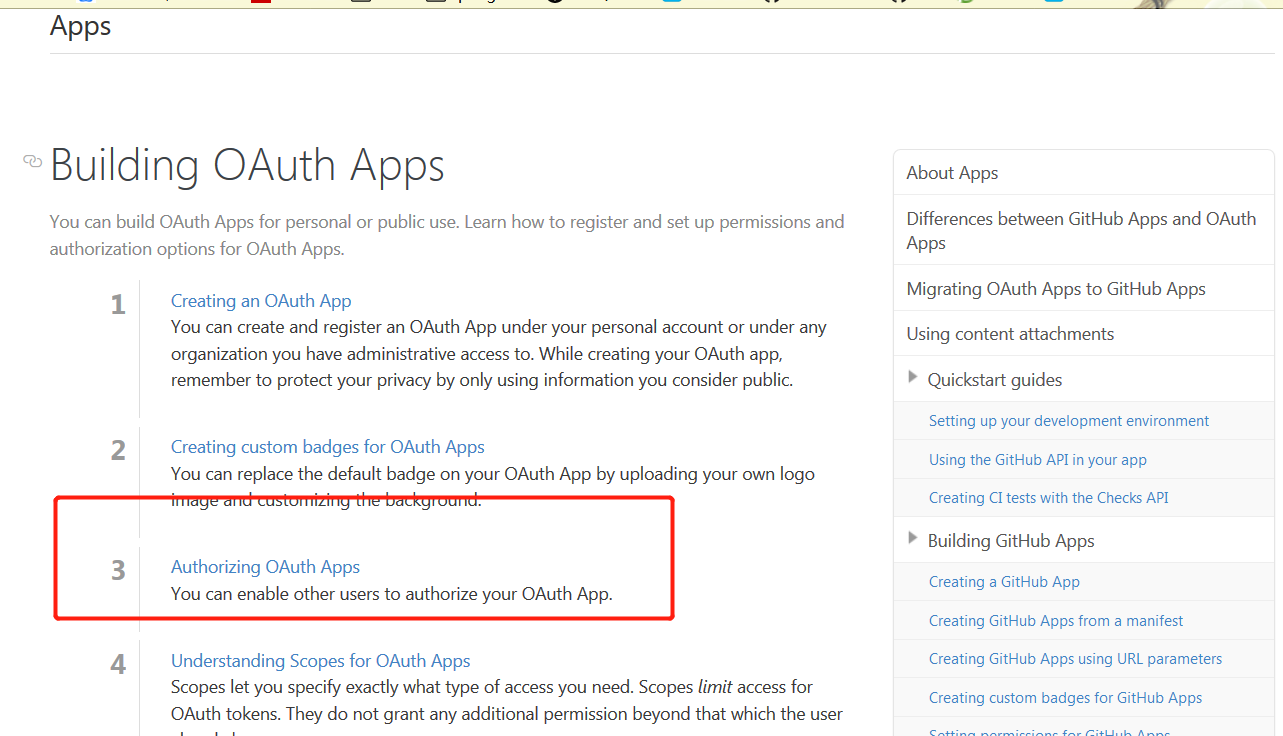The height and width of the screenshot is (736, 1283).
Task: Click the text 'You can enable other users to authorize'
Action: tap(392, 593)
